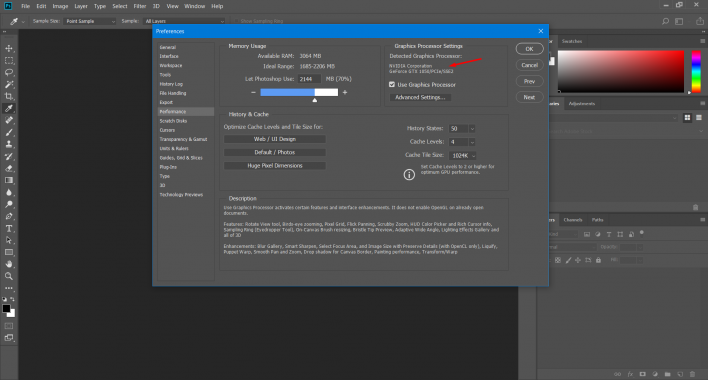Viewport: 708px width, 380px height.
Task: Click the Let Photoshop Use input field
Action: pyautogui.click(x=309, y=79)
